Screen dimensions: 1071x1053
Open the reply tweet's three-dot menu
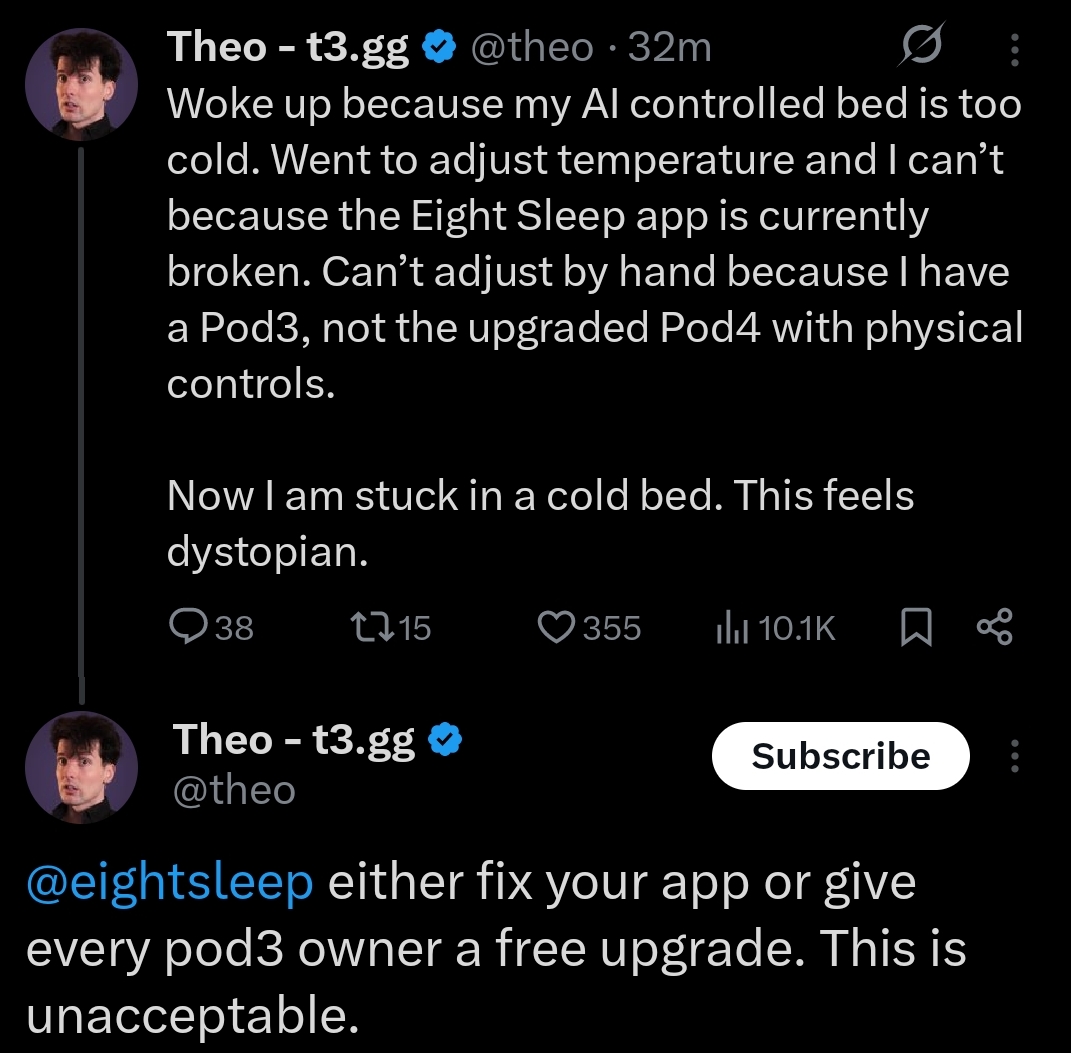1015,755
